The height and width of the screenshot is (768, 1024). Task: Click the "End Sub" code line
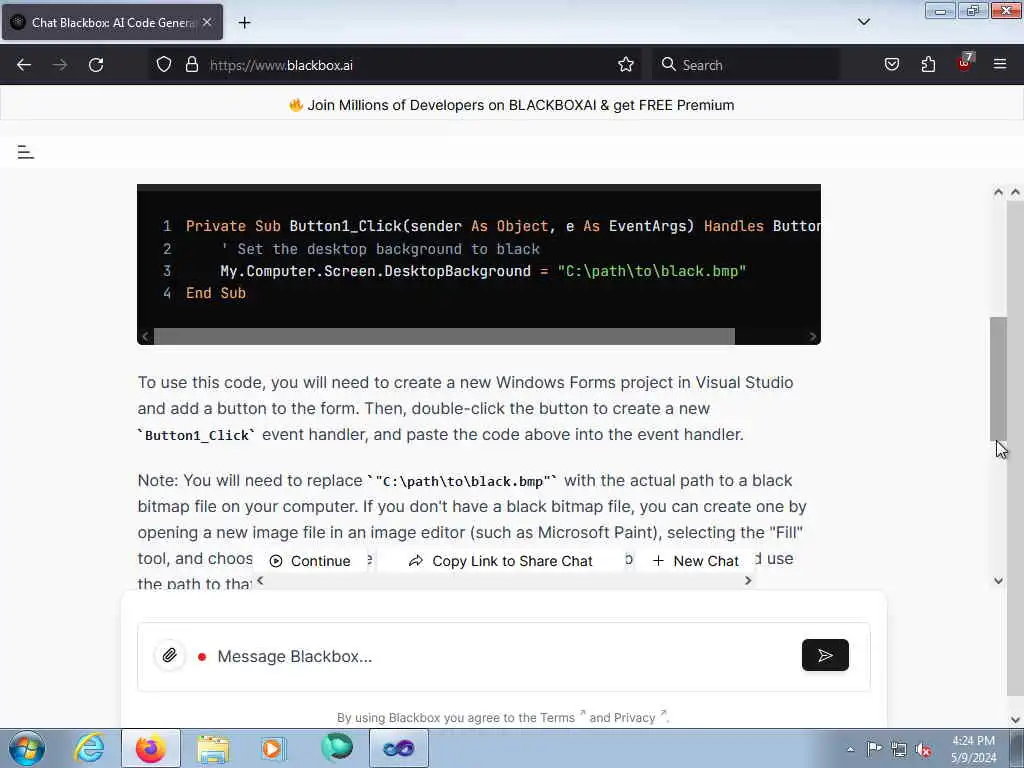click(x=216, y=293)
